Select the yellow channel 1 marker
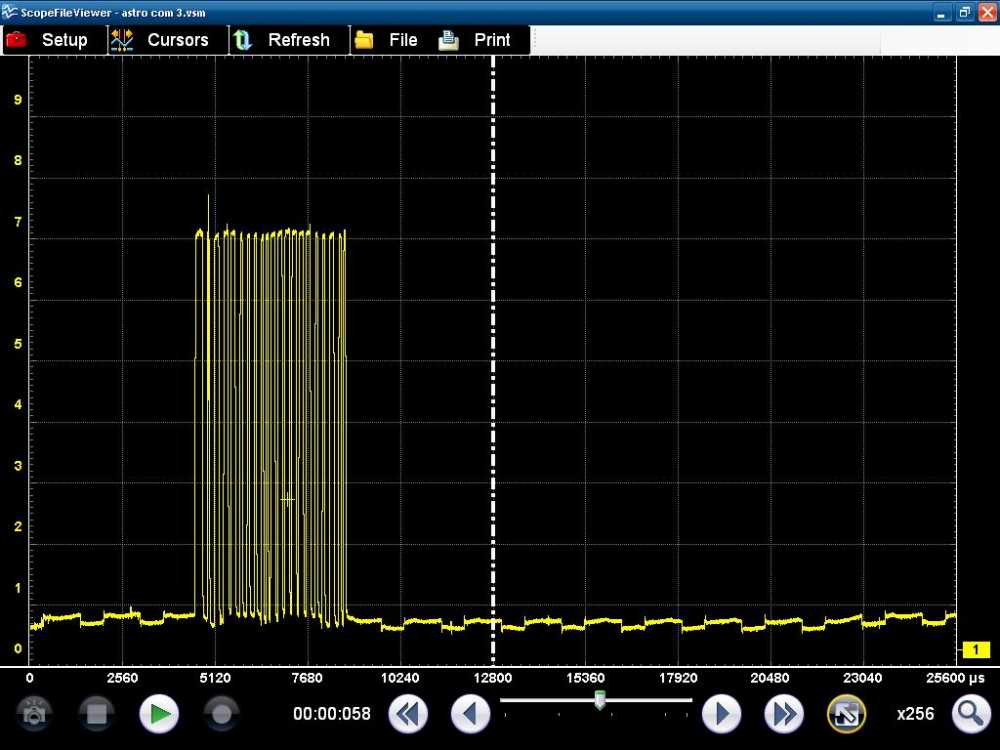The height and width of the screenshot is (750, 1000). 975,650
